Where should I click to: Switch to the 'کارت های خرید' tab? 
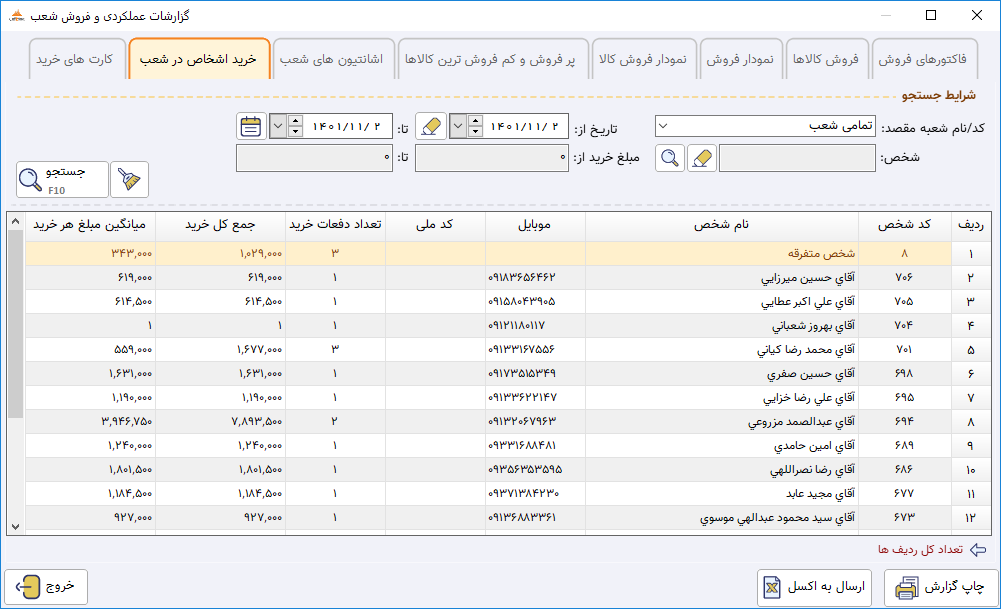tap(75, 59)
